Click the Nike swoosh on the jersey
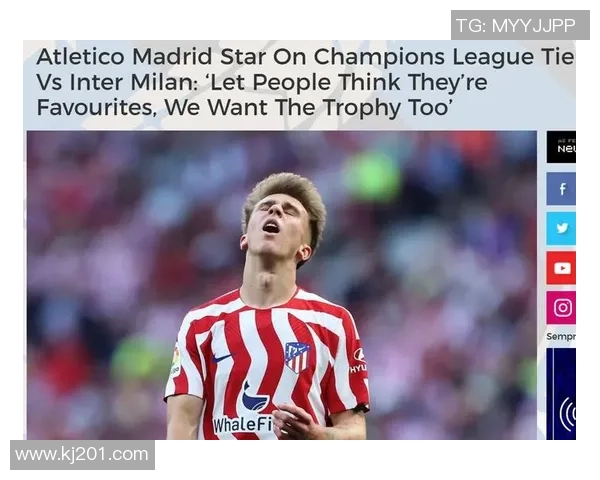Image resolution: width=600 pixels, height=480 pixels. [221, 358]
